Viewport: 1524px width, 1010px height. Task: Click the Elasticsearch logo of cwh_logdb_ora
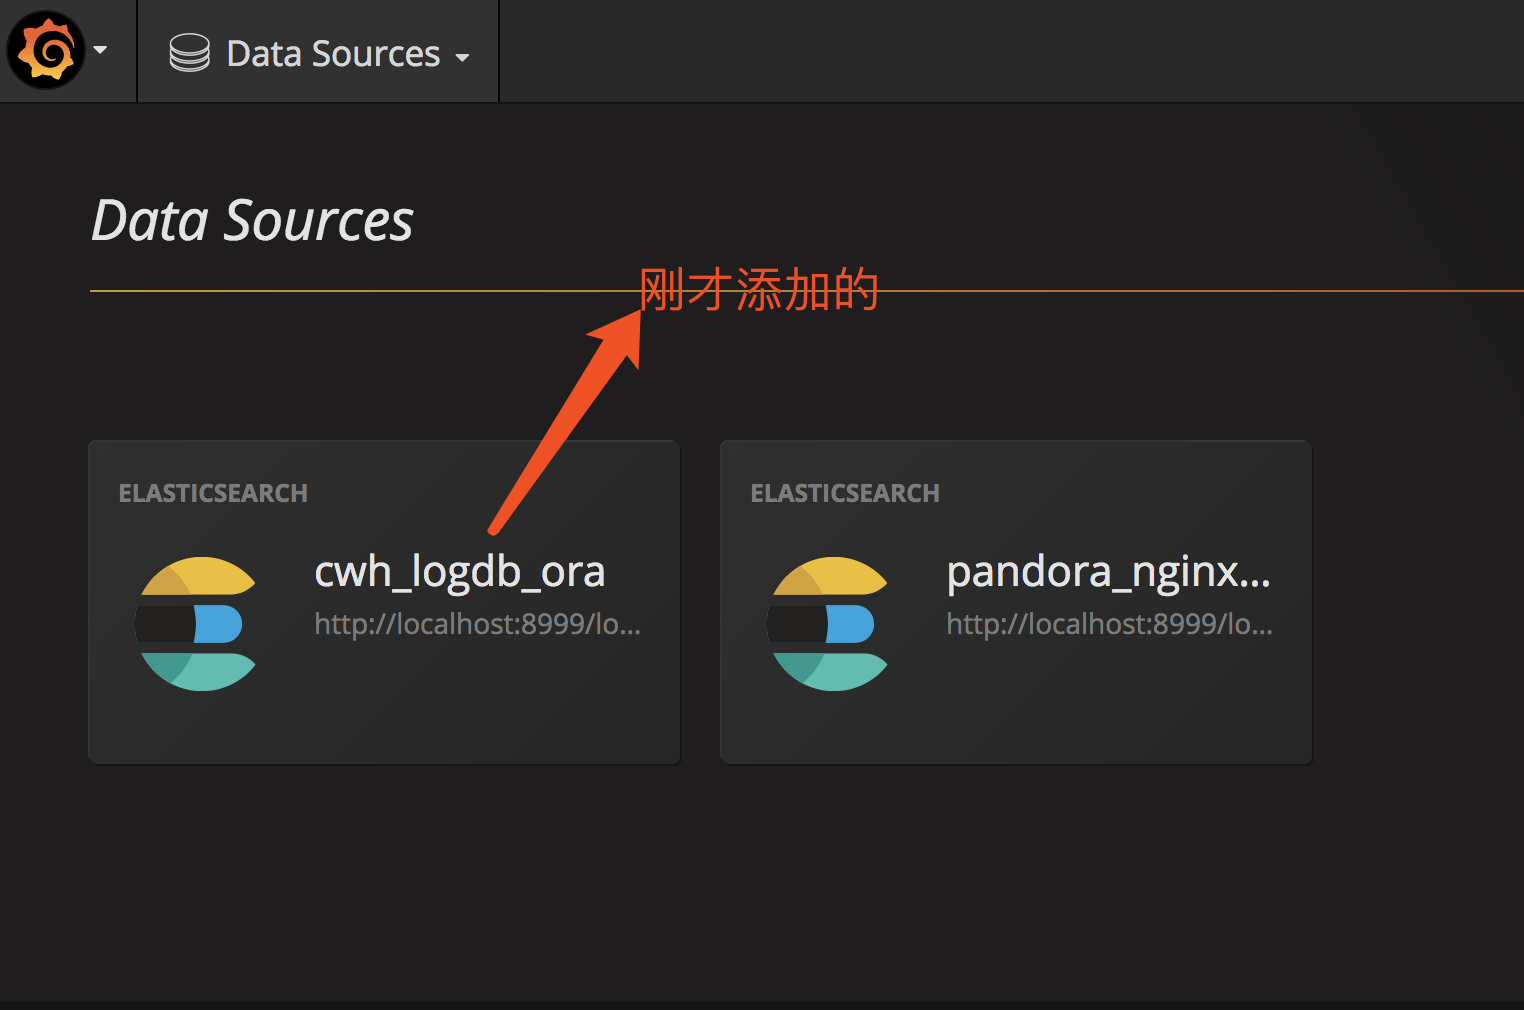(197, 623)
